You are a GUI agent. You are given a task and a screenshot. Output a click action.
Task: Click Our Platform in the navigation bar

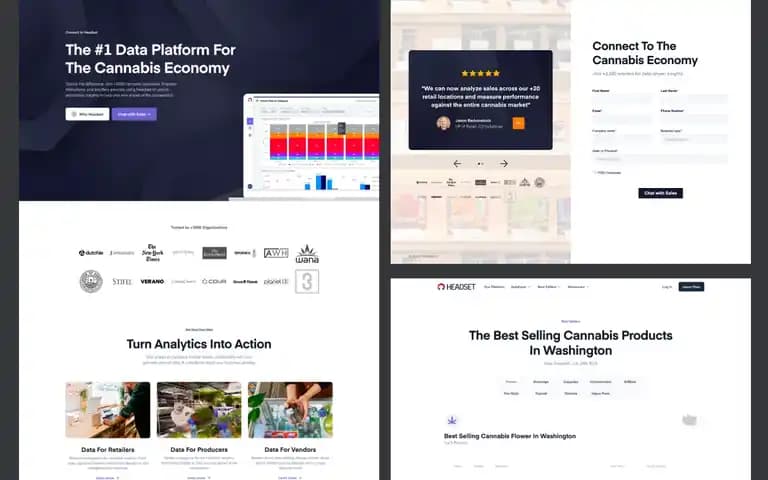pyautogui.click(x=494, y=287)
